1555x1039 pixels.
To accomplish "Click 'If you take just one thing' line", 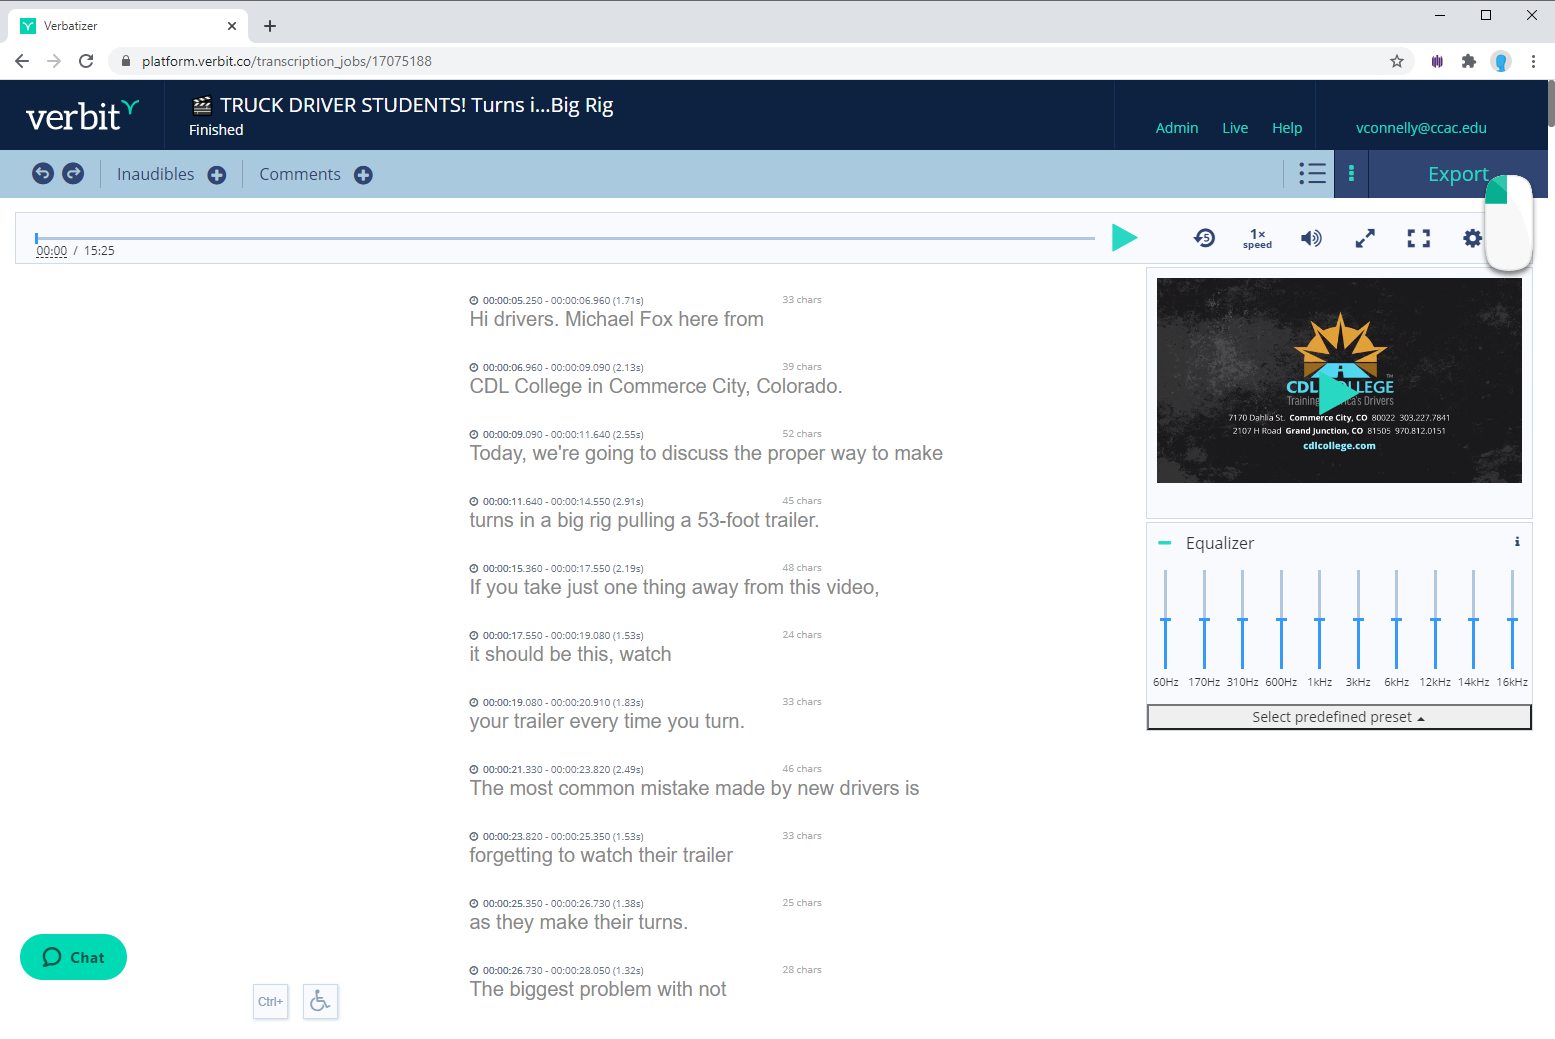I will (674, 587).
